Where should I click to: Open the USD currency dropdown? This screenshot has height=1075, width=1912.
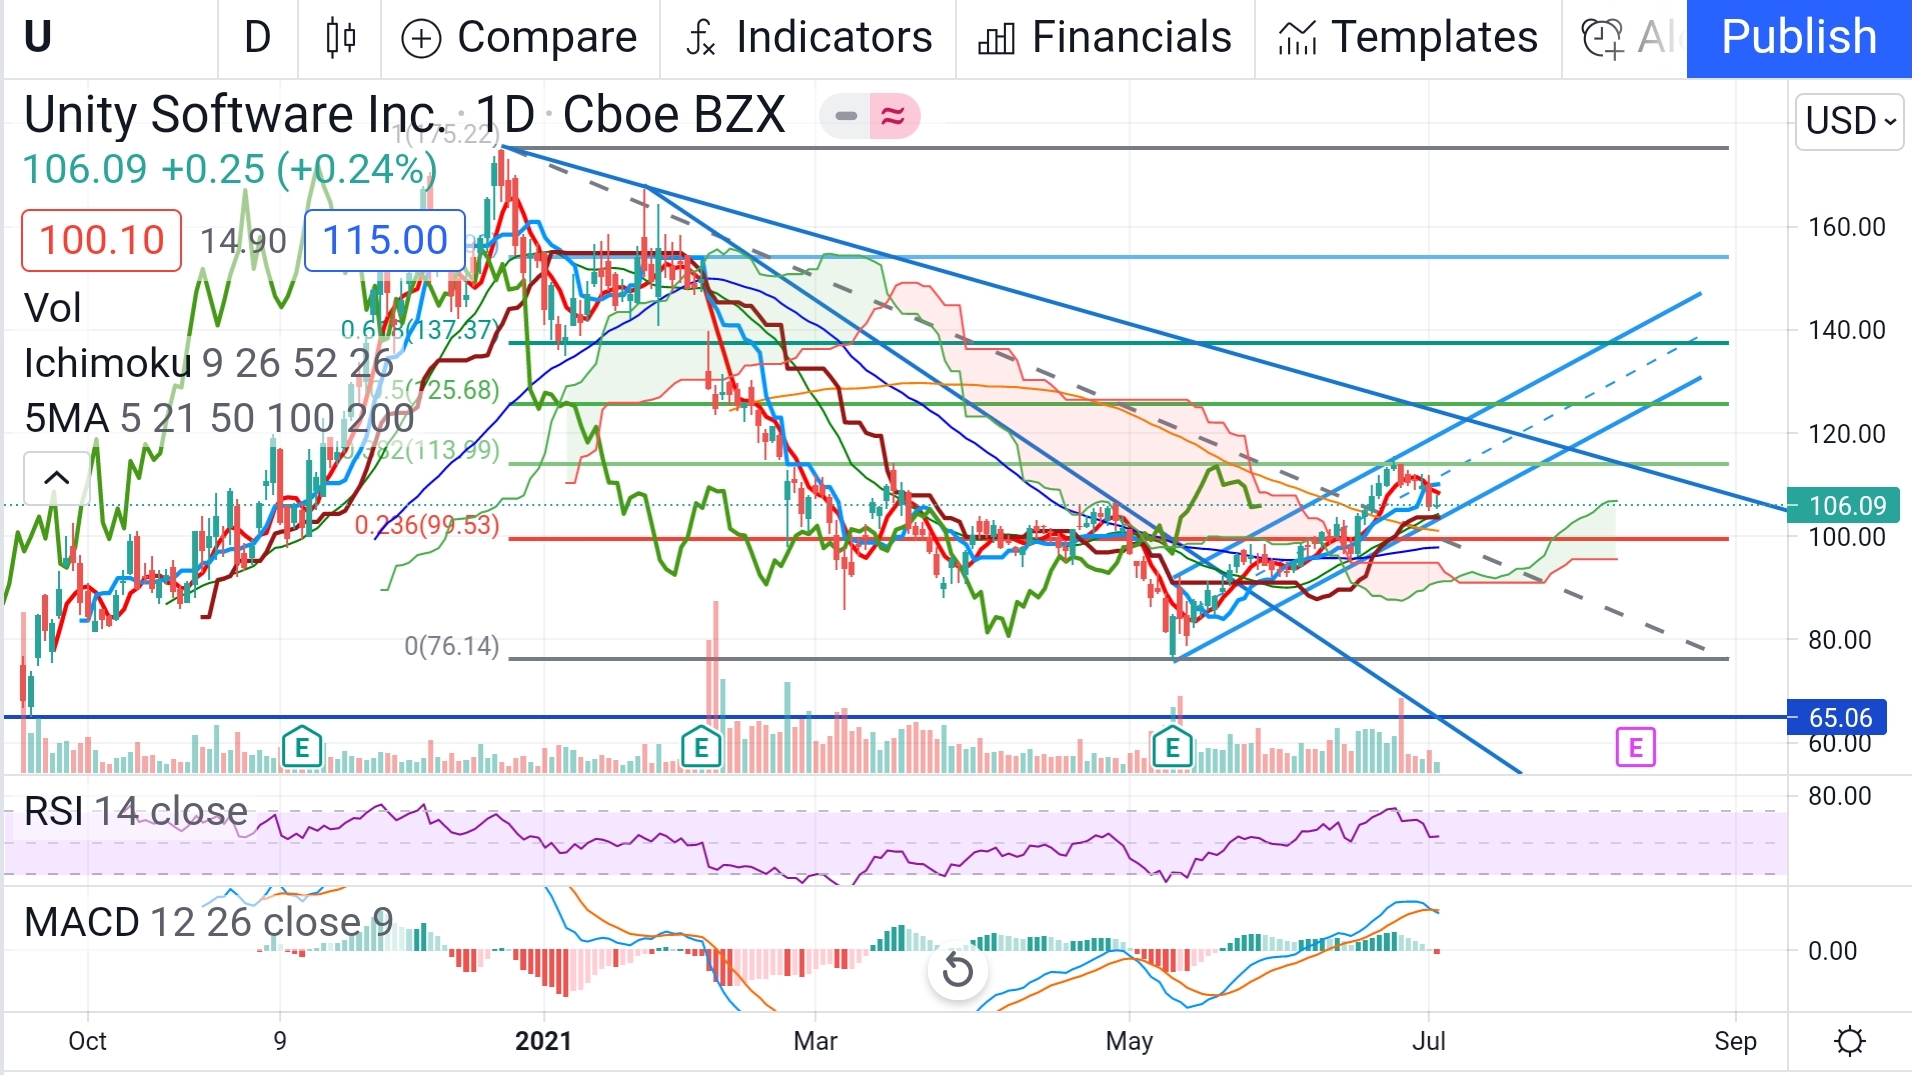(1850, 121)
